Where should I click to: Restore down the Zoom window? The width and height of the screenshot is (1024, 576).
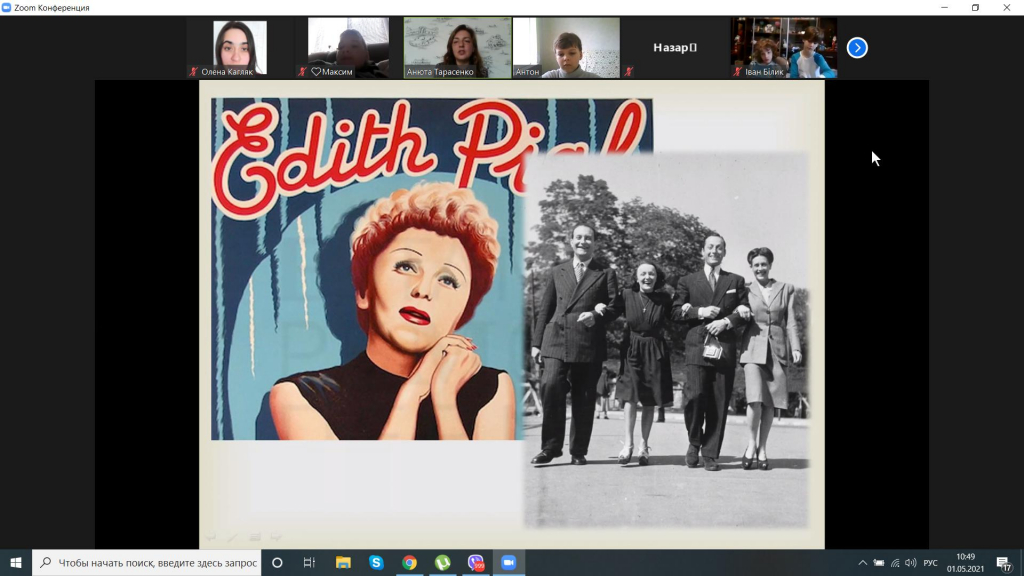click(975, 8)
